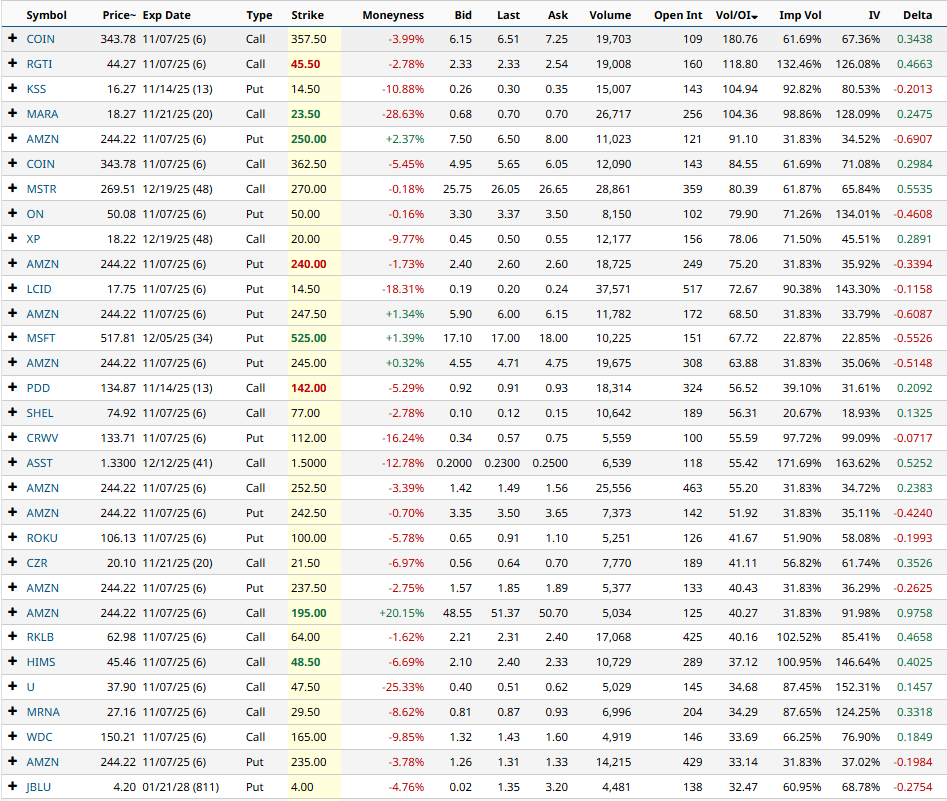Sort table by Strike header

pyautogui.click(x=307, y=15)
